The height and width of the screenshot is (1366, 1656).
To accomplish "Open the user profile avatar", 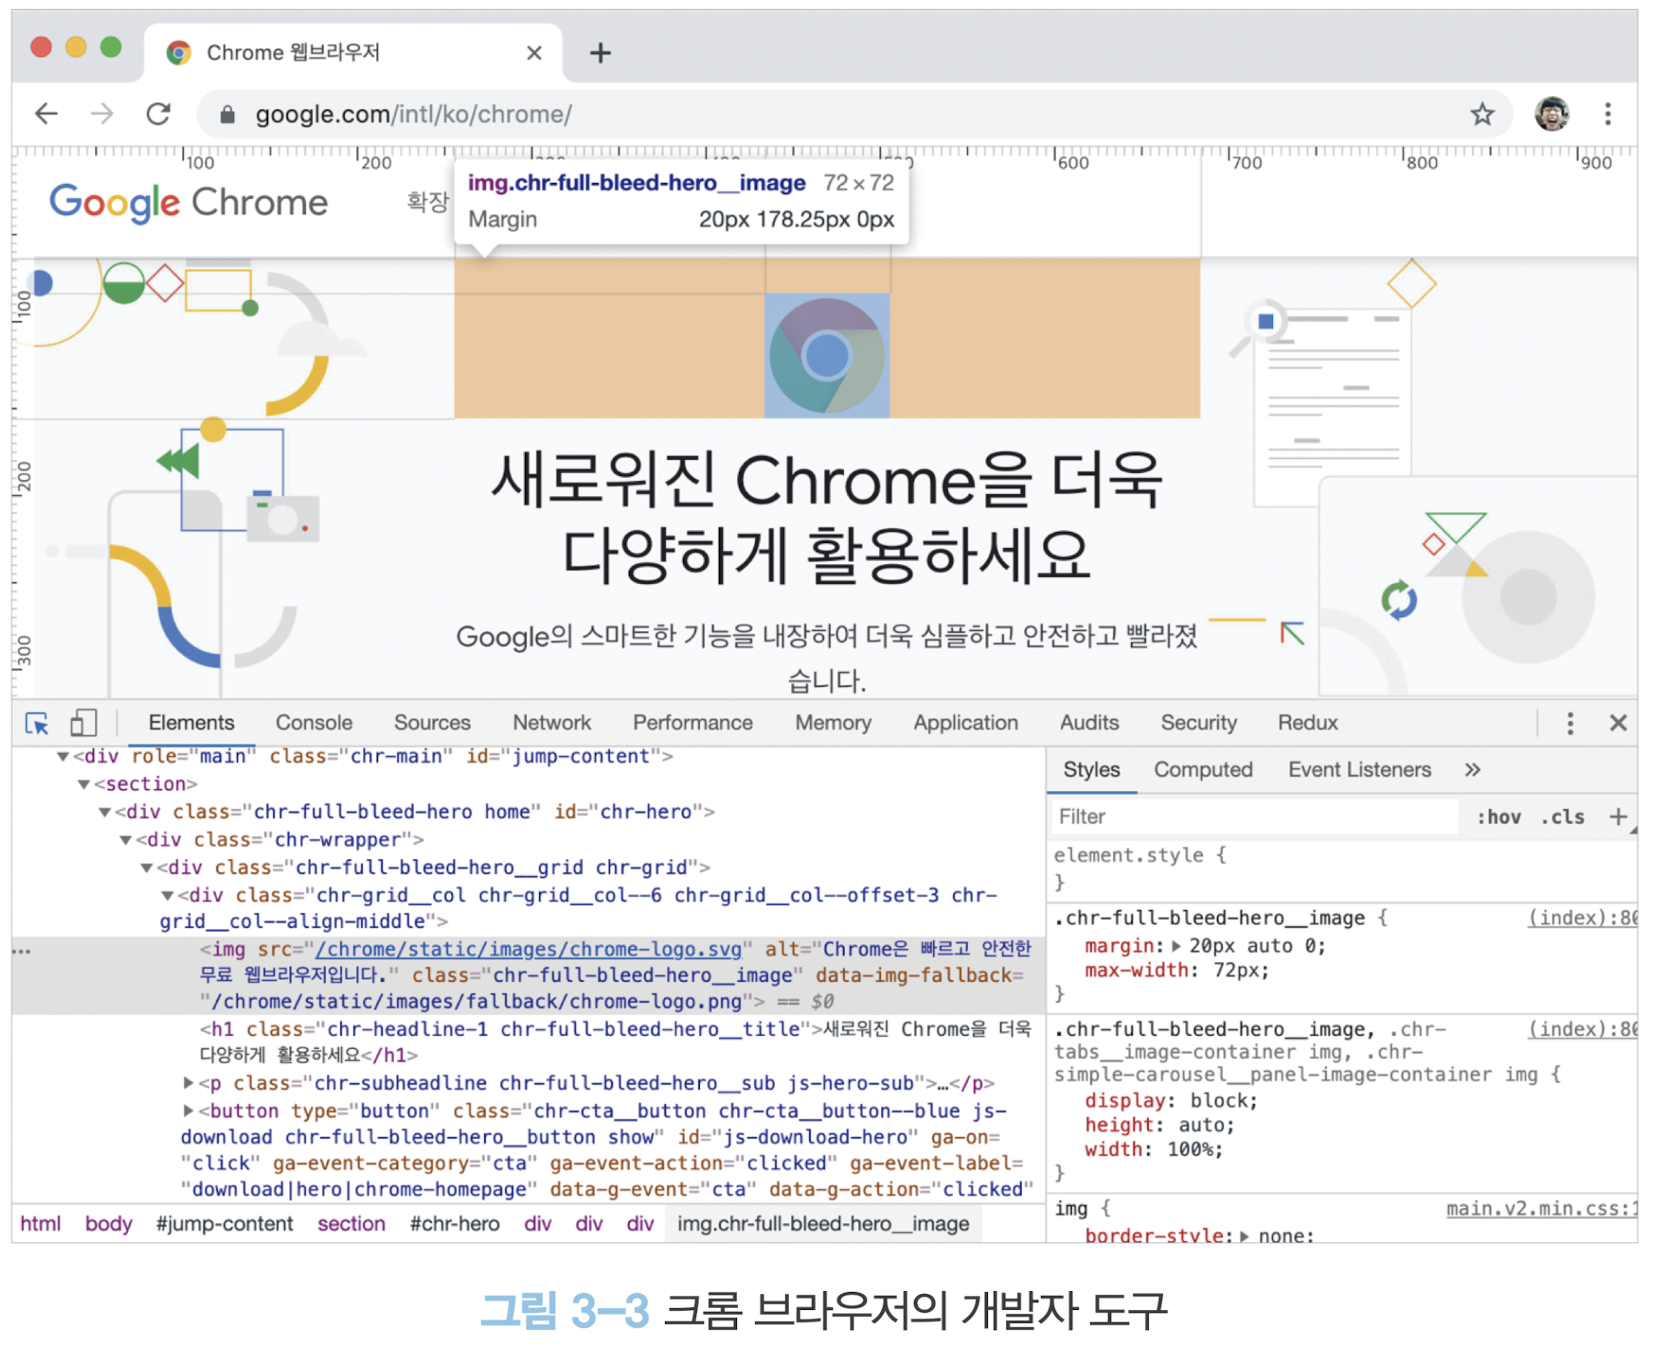I will (1551, 114).
